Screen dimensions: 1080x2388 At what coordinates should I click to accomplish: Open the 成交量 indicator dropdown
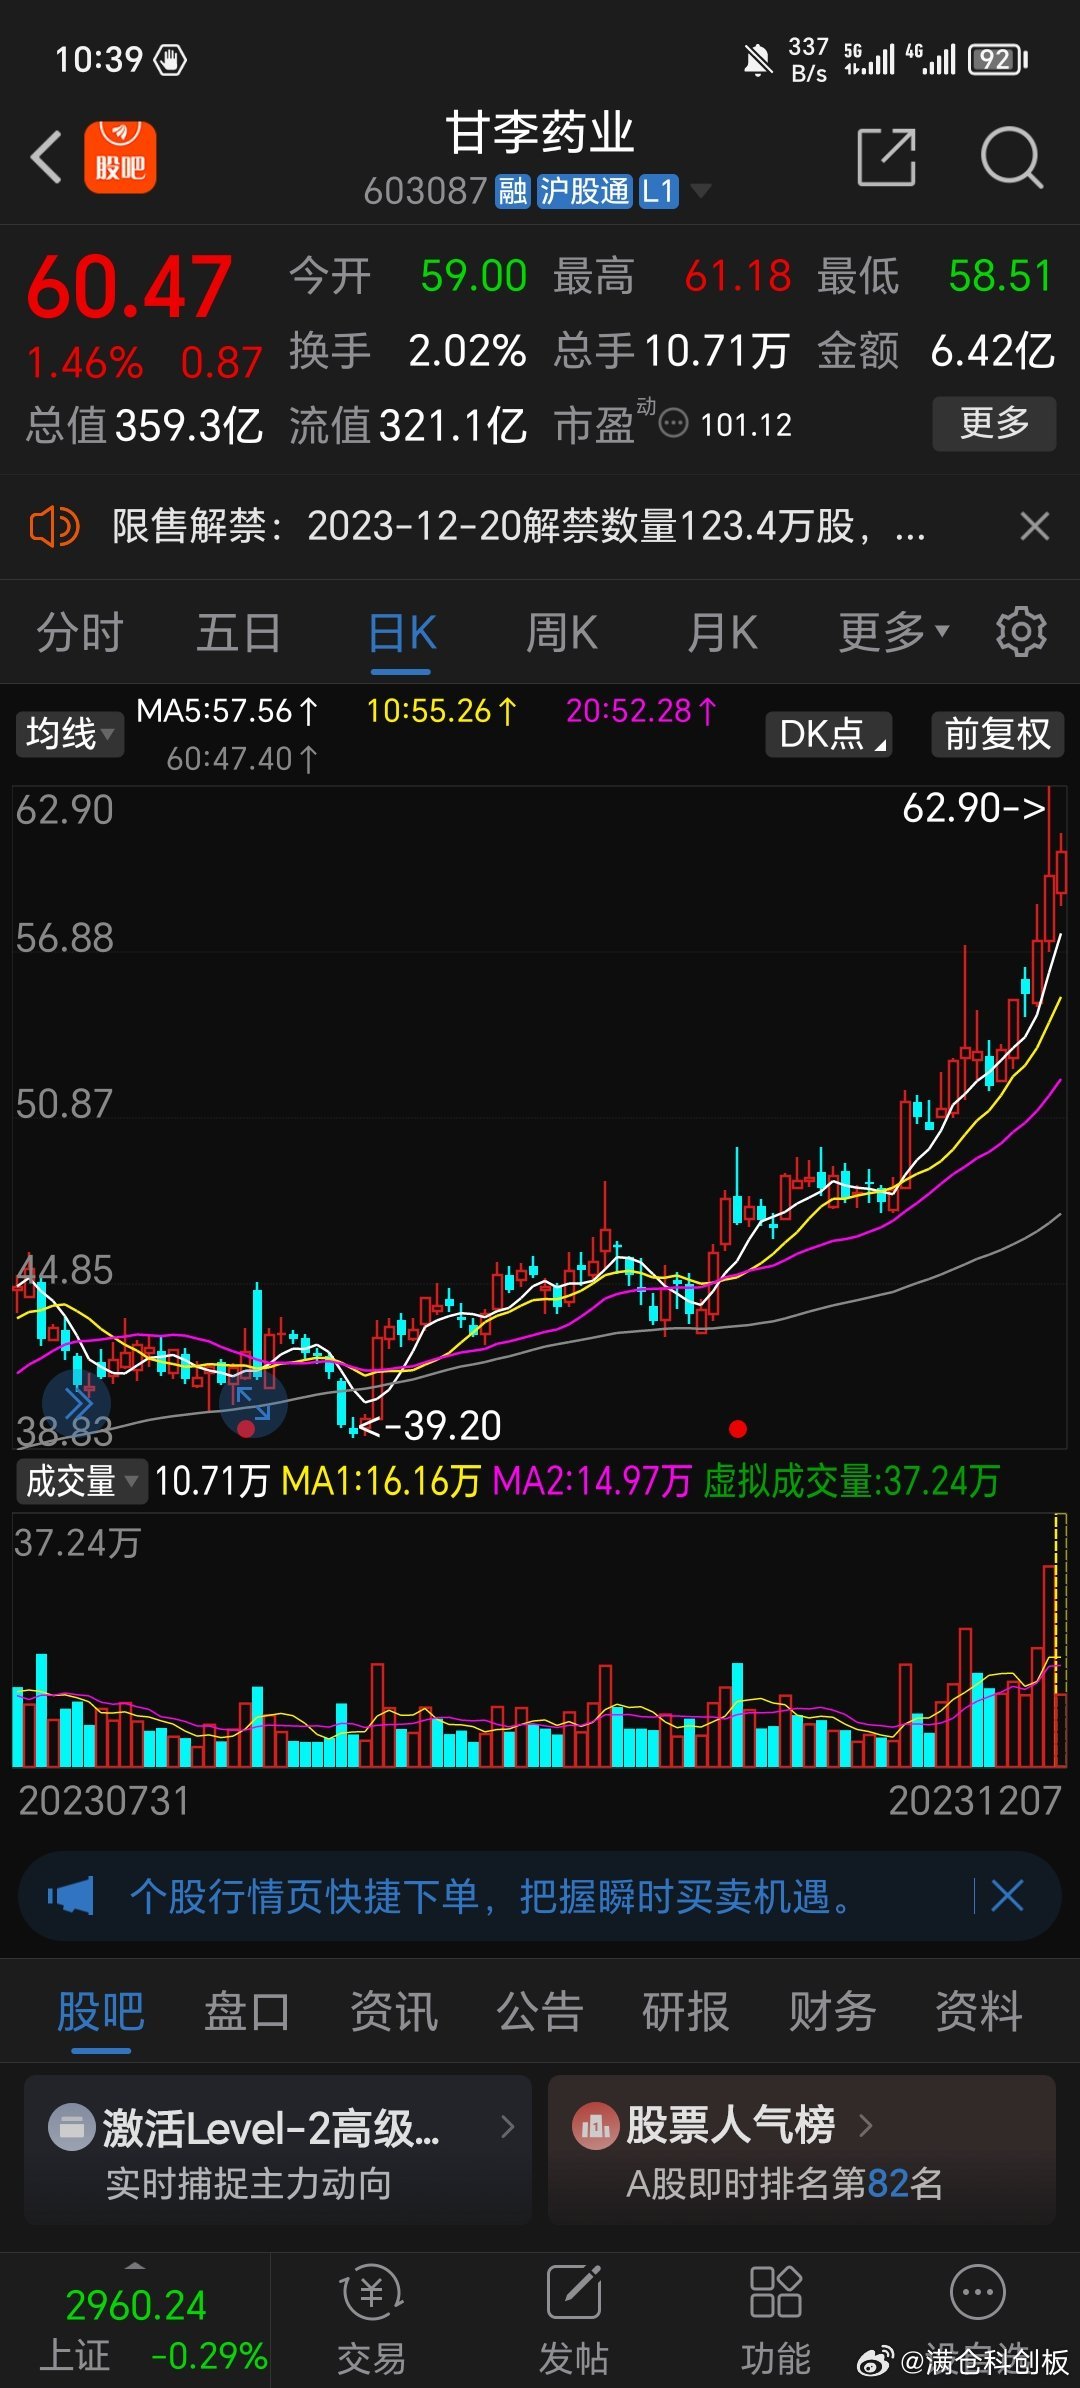pyautogui.click(x=80, y=1481)
